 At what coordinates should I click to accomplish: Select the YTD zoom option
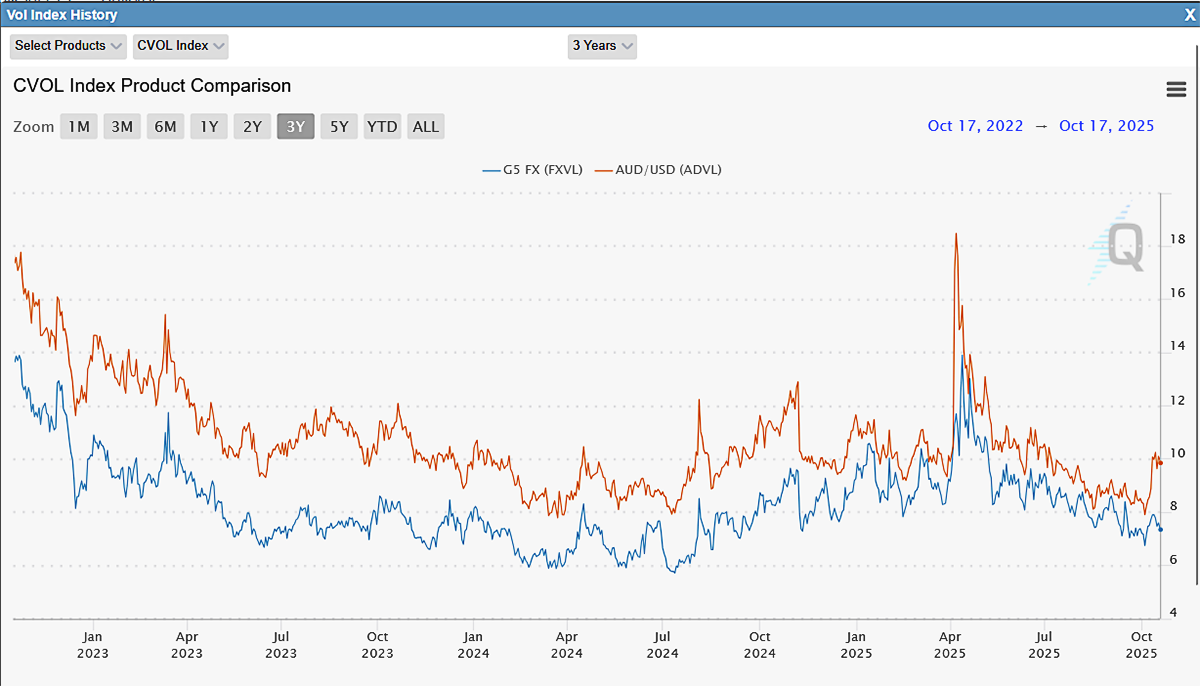coord(381,126)
